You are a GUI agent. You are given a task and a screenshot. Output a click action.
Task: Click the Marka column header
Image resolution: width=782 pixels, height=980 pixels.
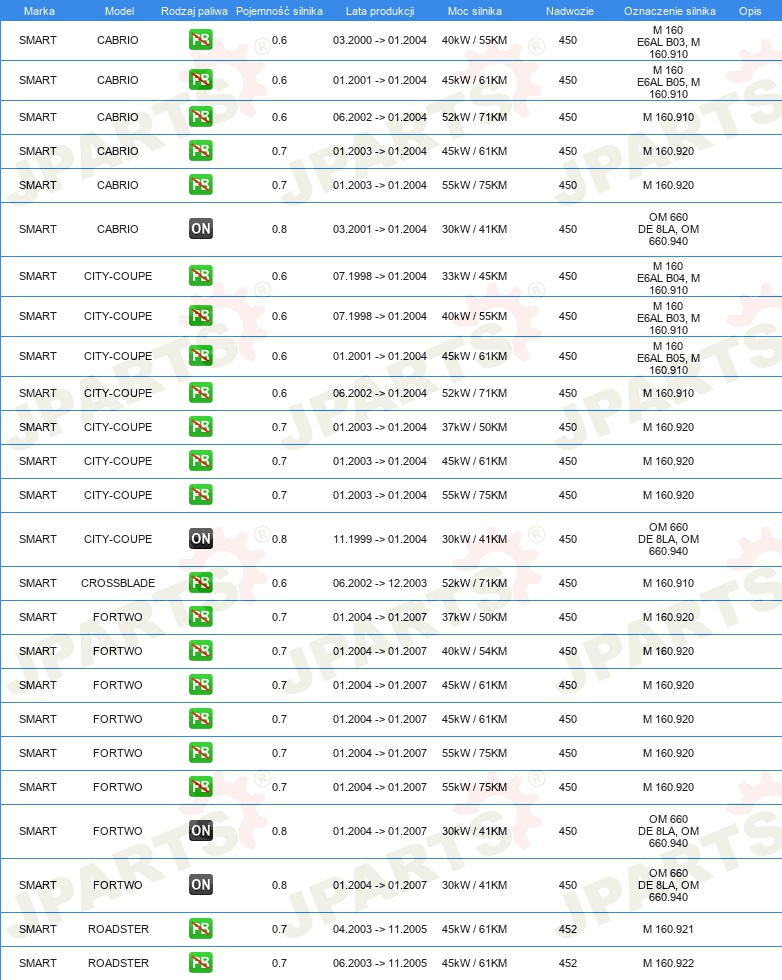click(x=39, y=11)
